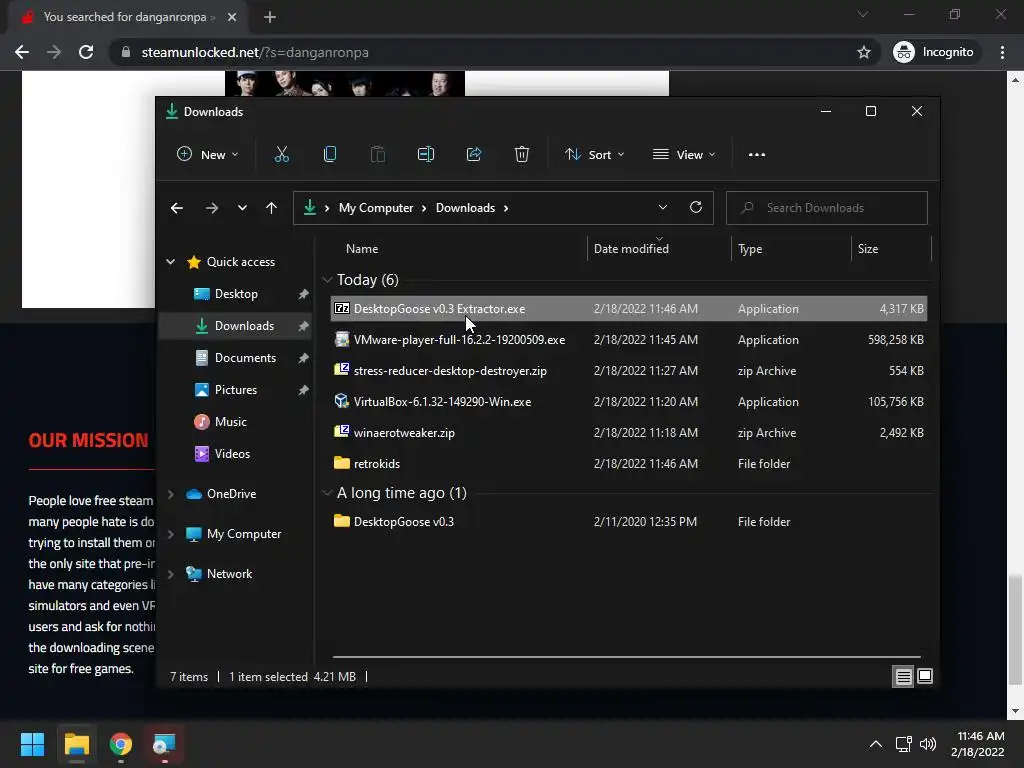Select the retrokids folder
The image size is (1024, 768).
tap(628, 464)
